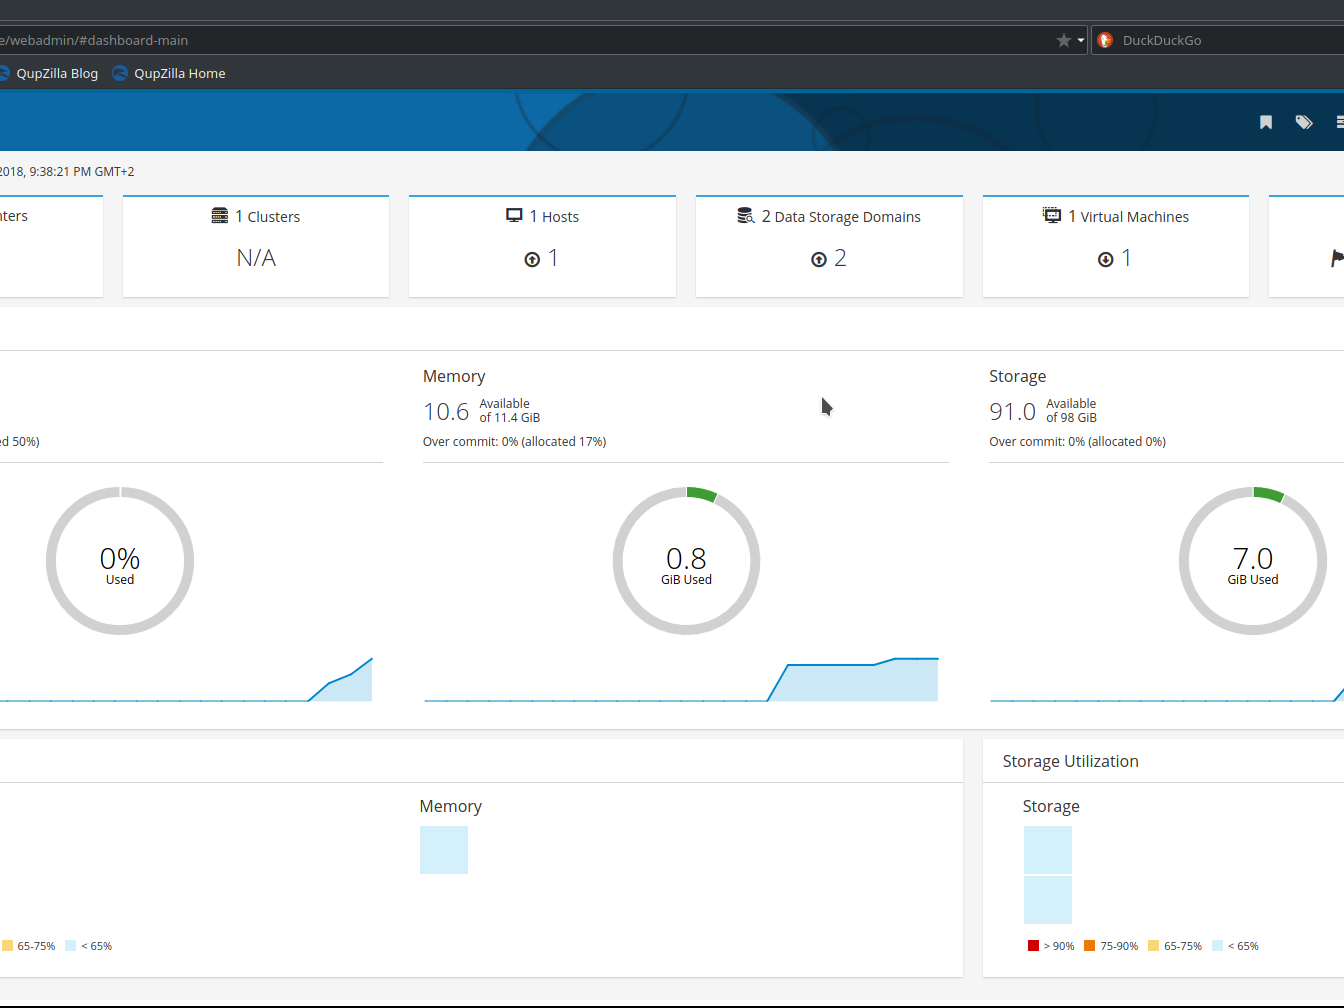Open the QupZilla Home bookmark

click(178, 73)
